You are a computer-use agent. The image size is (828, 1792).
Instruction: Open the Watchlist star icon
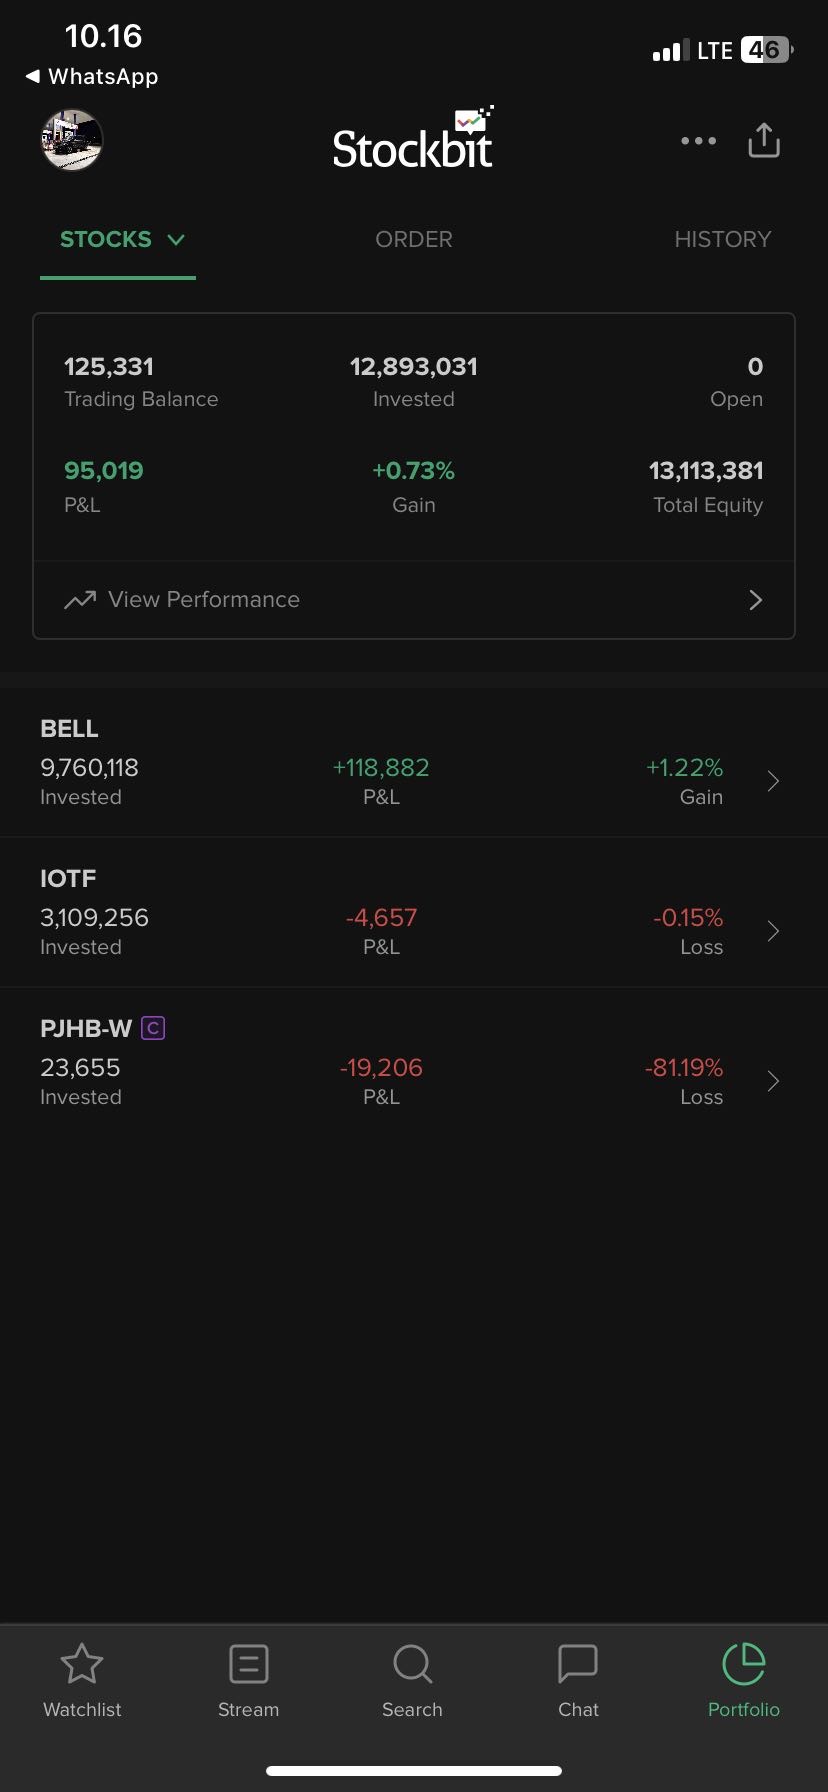coord(82,1664)
